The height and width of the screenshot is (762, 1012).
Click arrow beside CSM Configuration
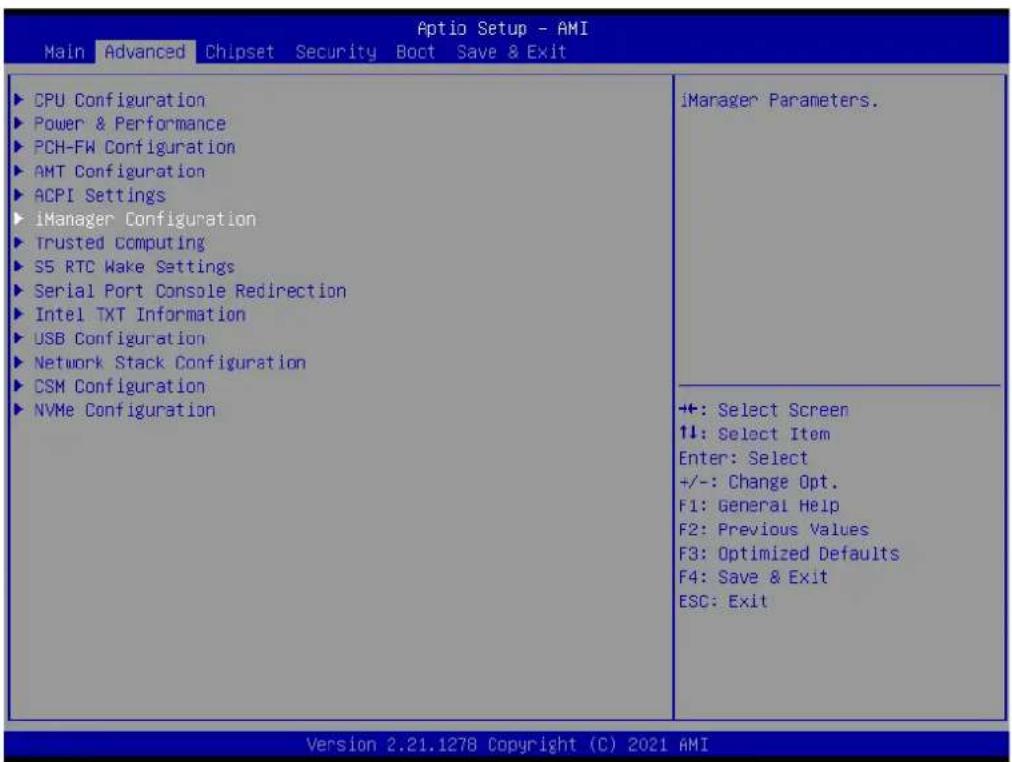click(x=19, y=386)
